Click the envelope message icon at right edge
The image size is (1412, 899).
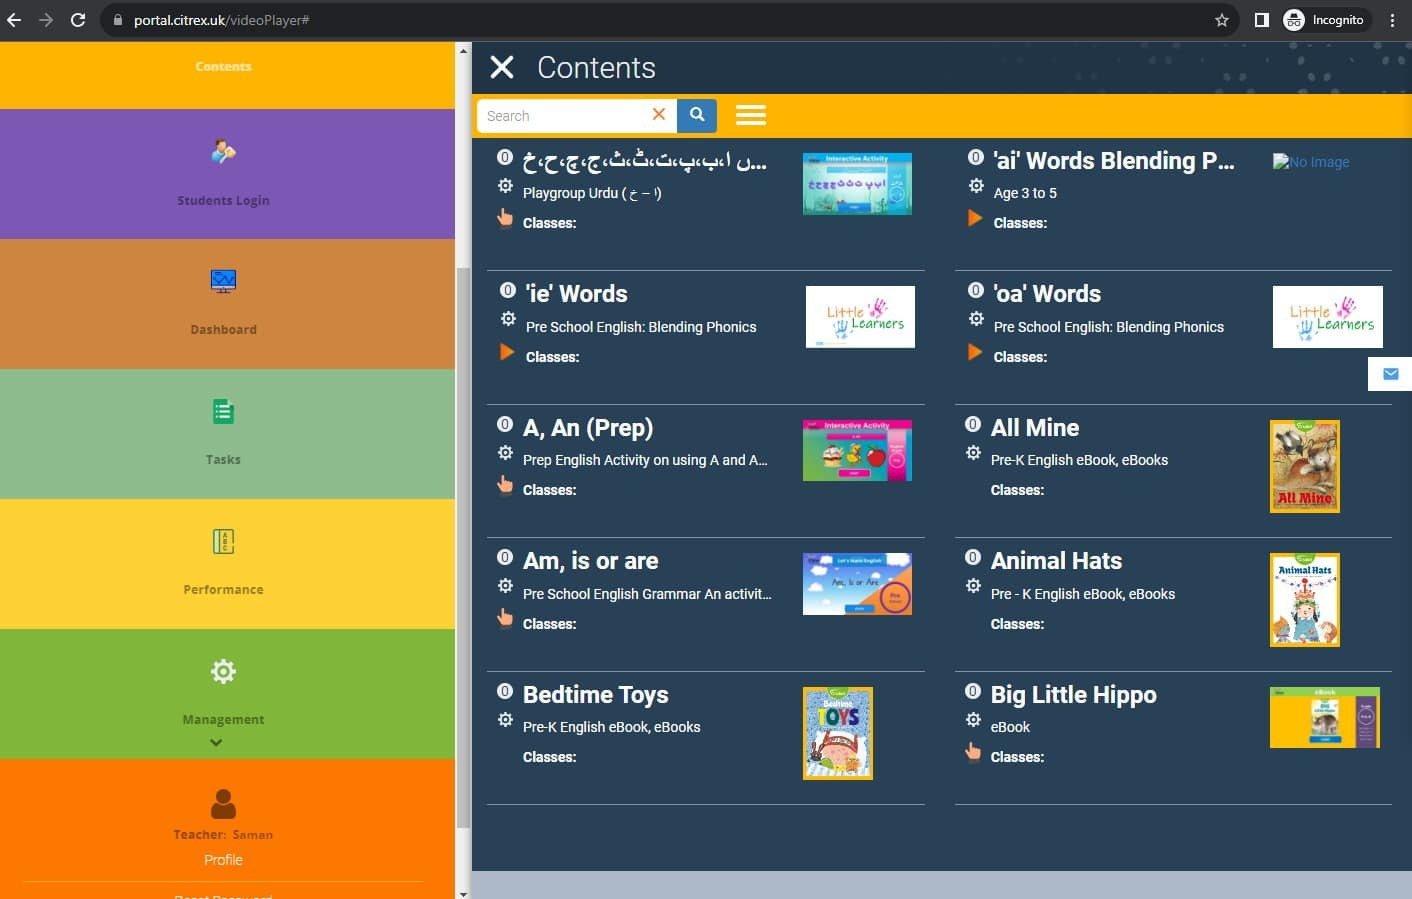[1390, 374]
